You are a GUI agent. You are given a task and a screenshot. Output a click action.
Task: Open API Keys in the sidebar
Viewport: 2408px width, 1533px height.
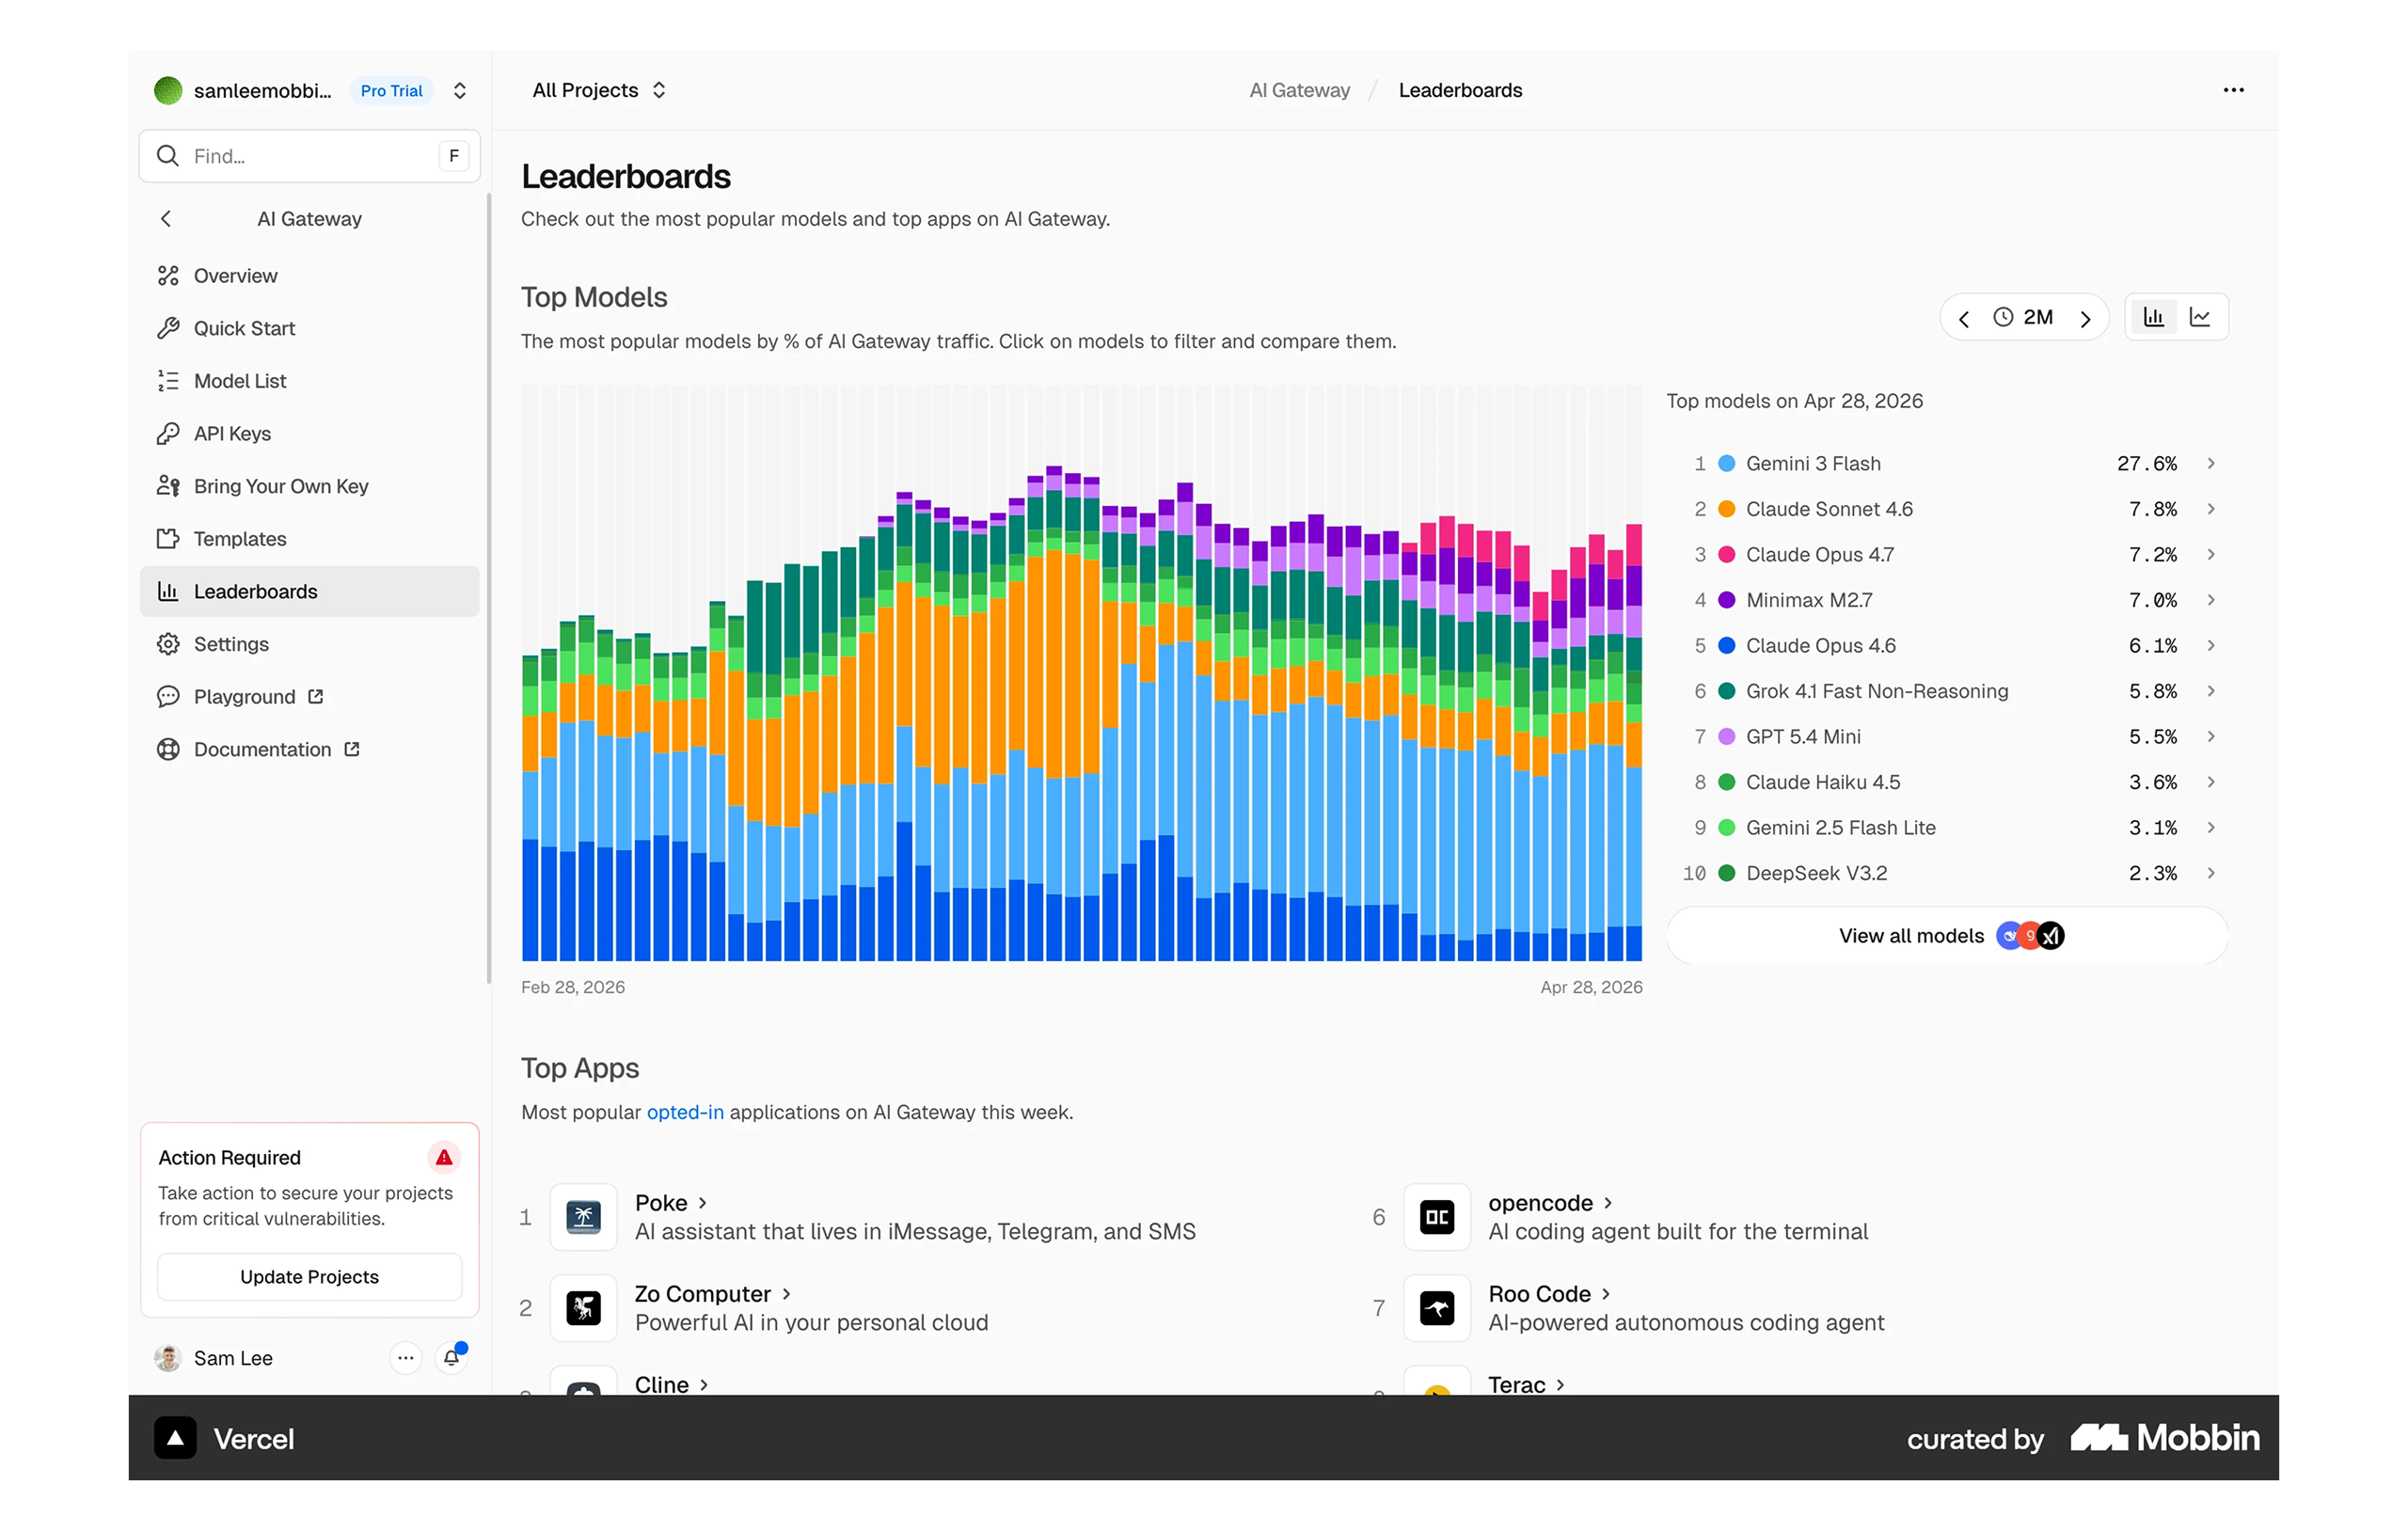[x=310, y=433]
